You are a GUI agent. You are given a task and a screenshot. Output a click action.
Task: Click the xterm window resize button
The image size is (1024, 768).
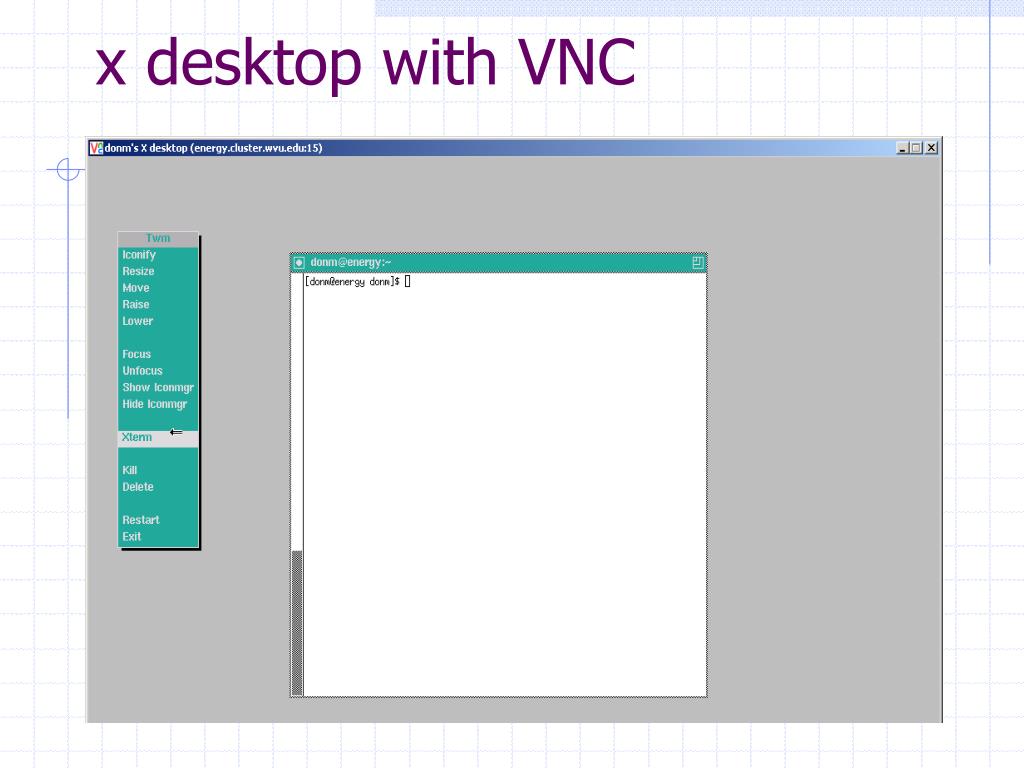[x=697, y=263]
